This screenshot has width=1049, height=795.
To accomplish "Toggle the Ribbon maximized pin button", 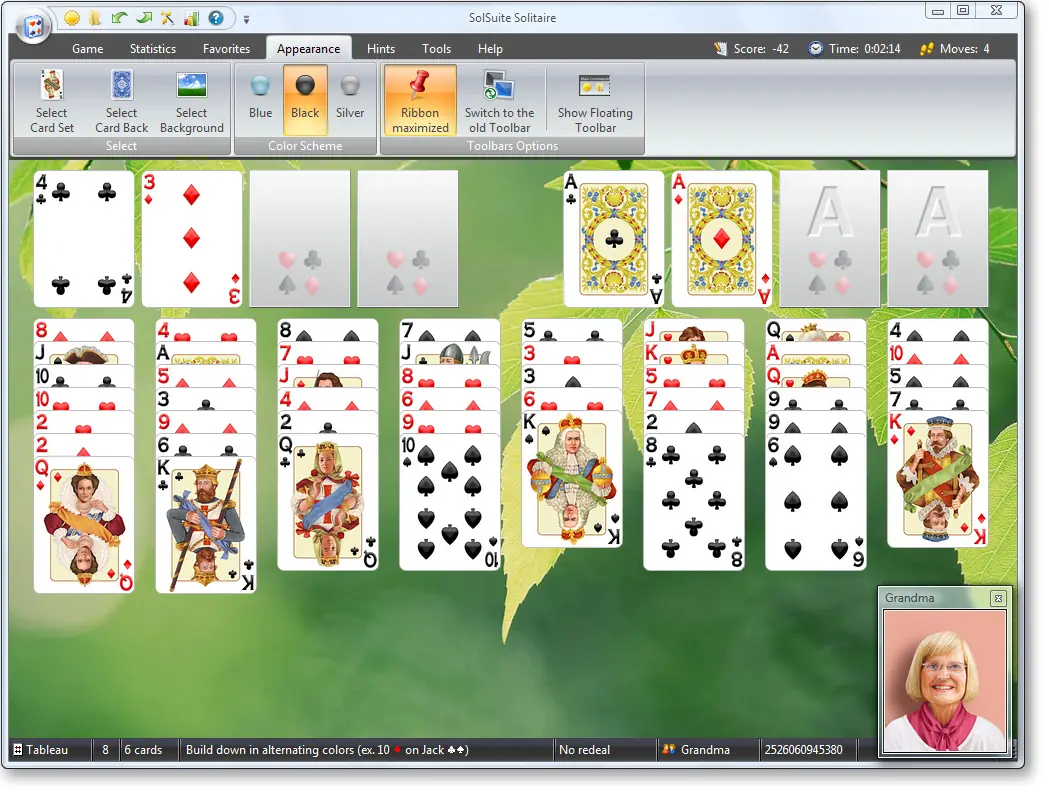I will pos(420,101).
